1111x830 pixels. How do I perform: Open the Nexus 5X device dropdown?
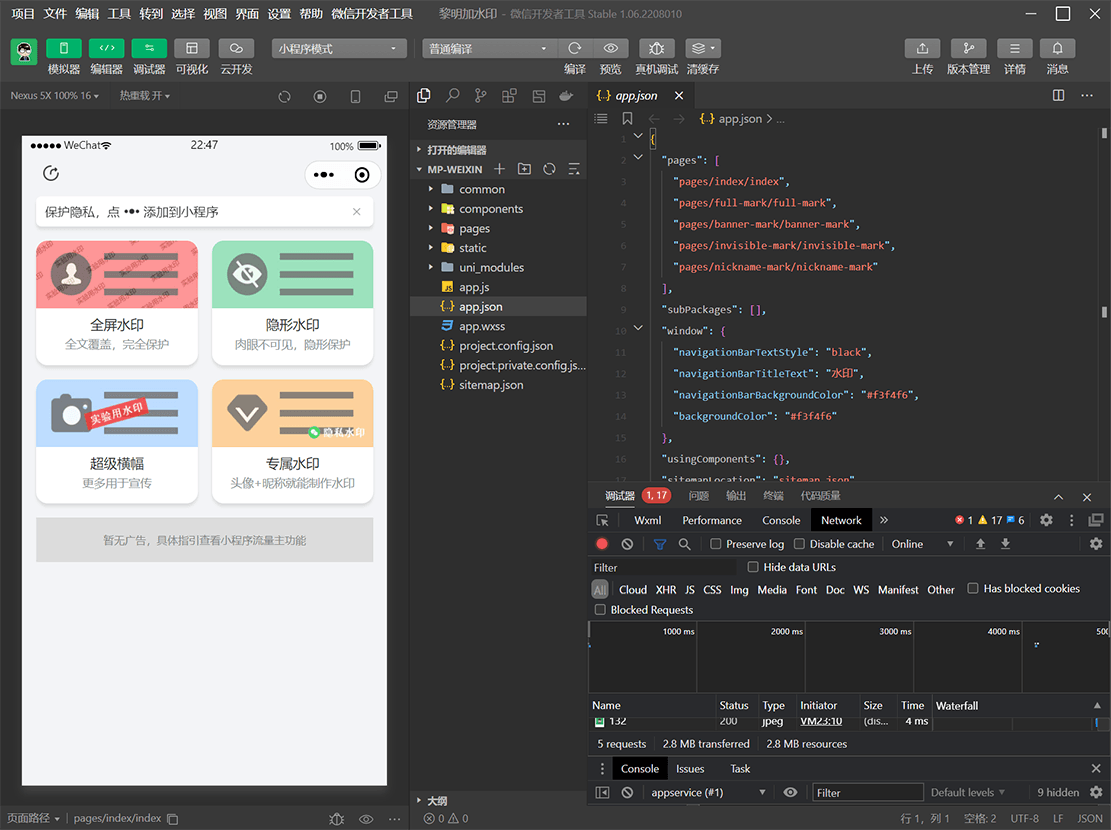click(55, 96)
